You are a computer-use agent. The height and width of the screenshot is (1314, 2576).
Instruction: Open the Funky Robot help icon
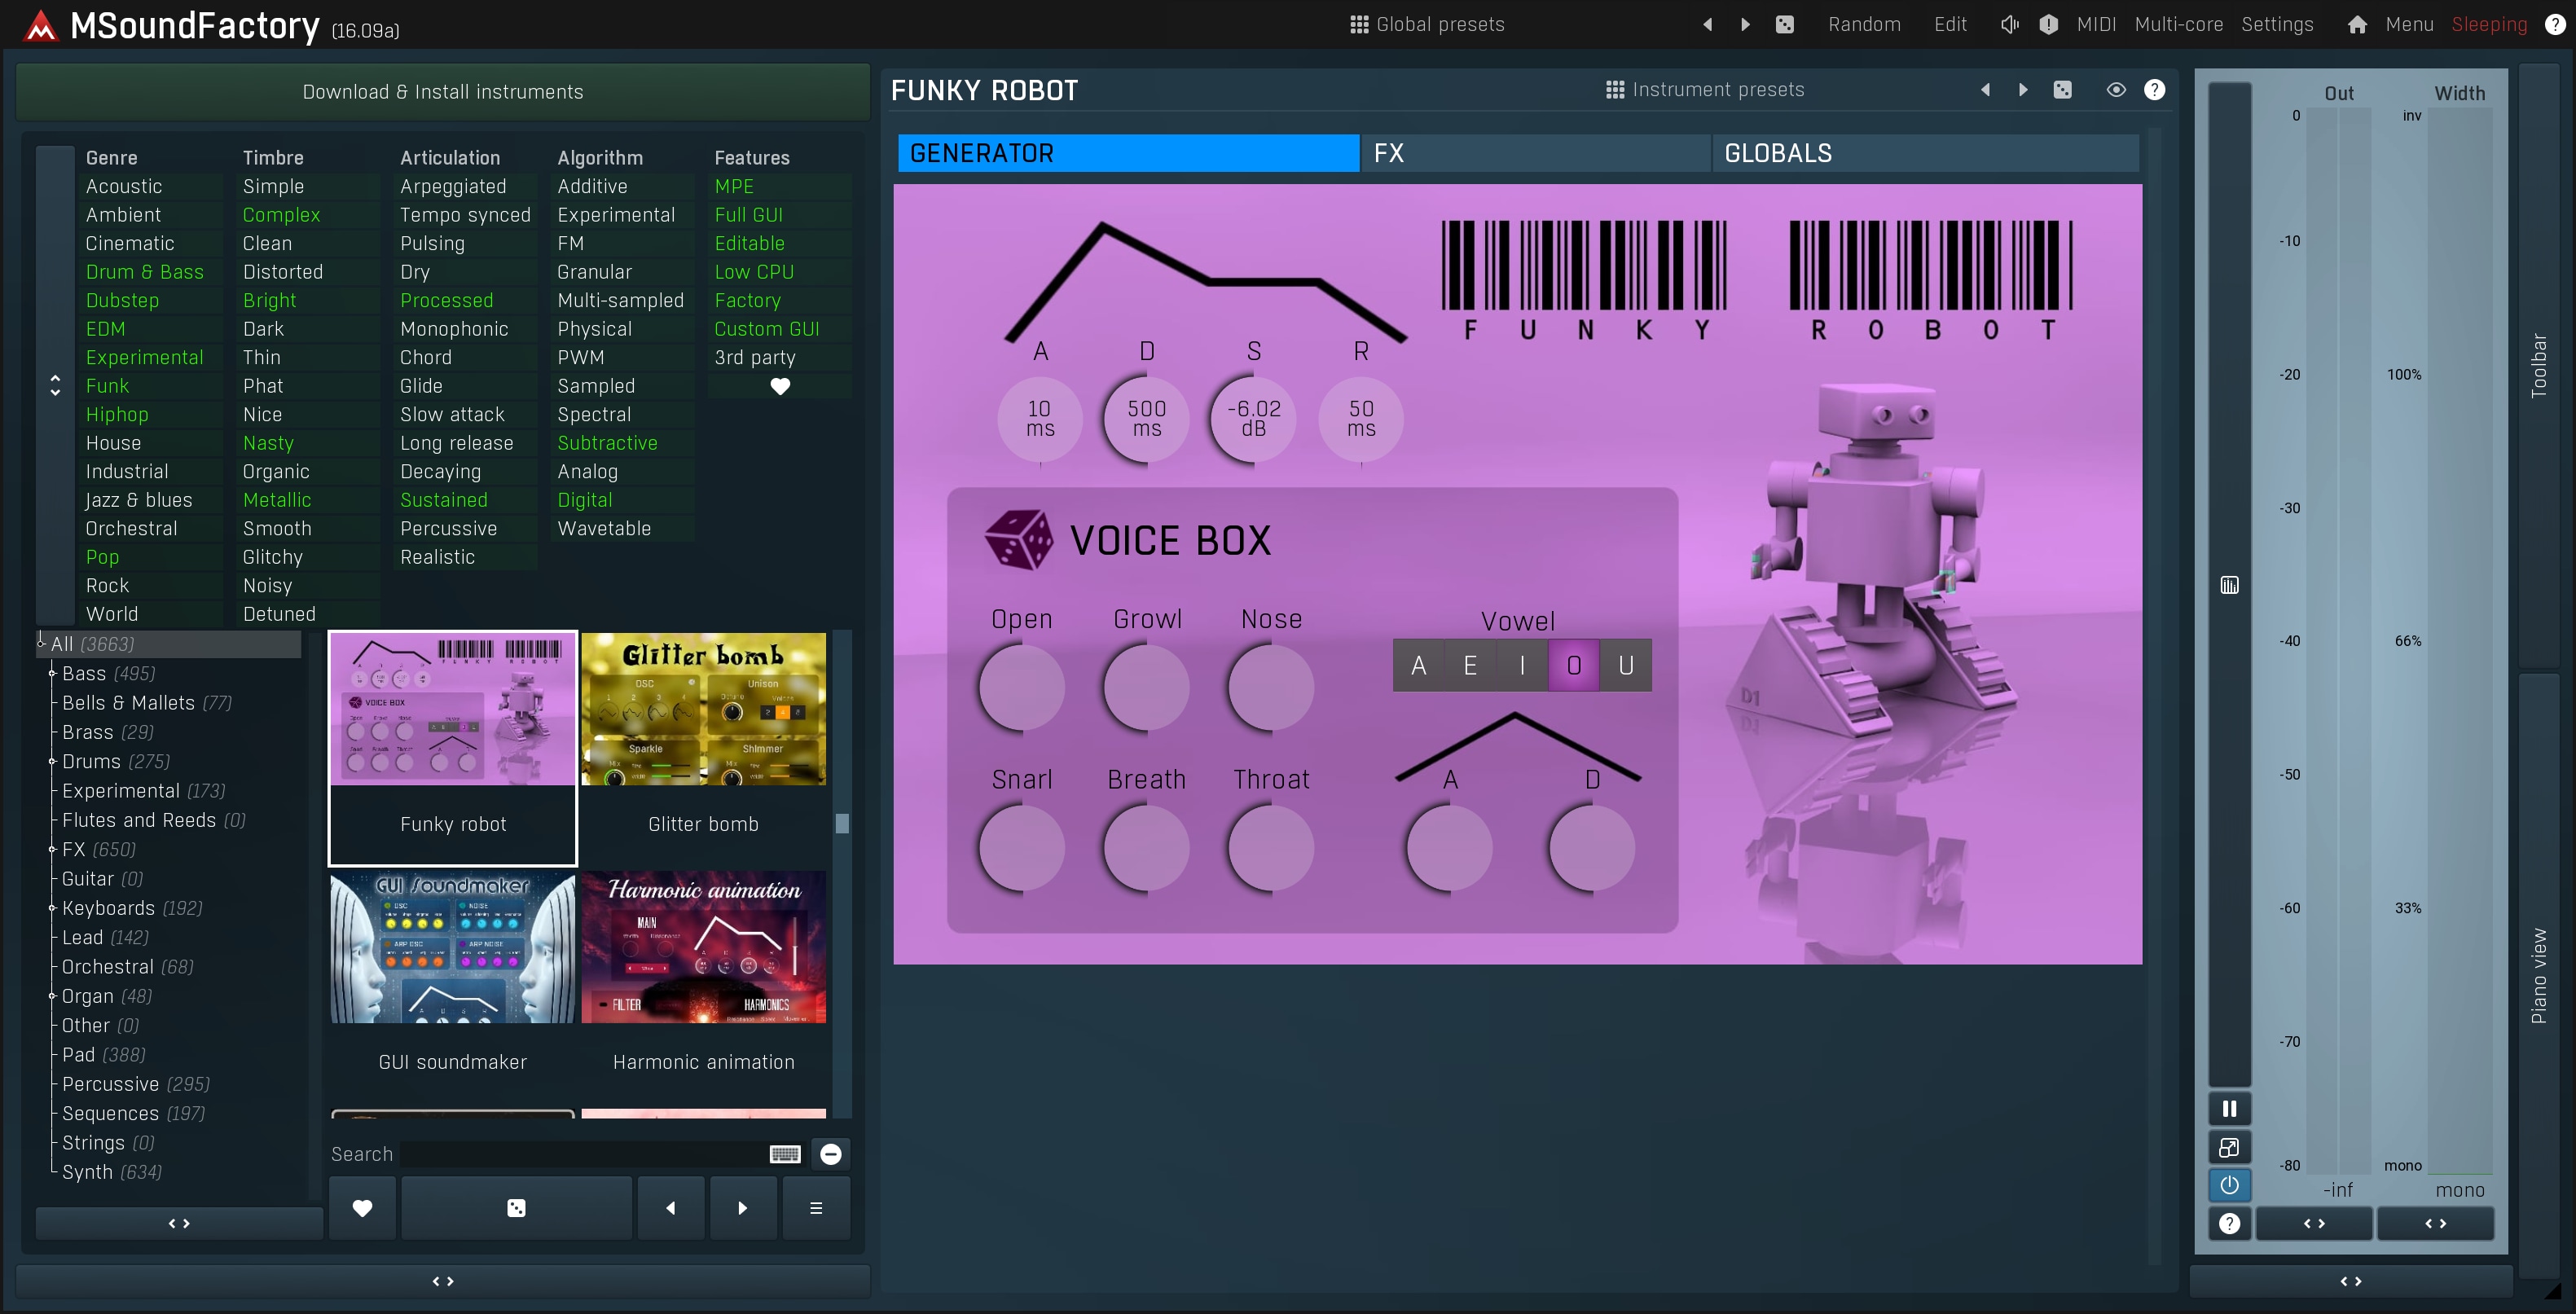coord(2154,89)
